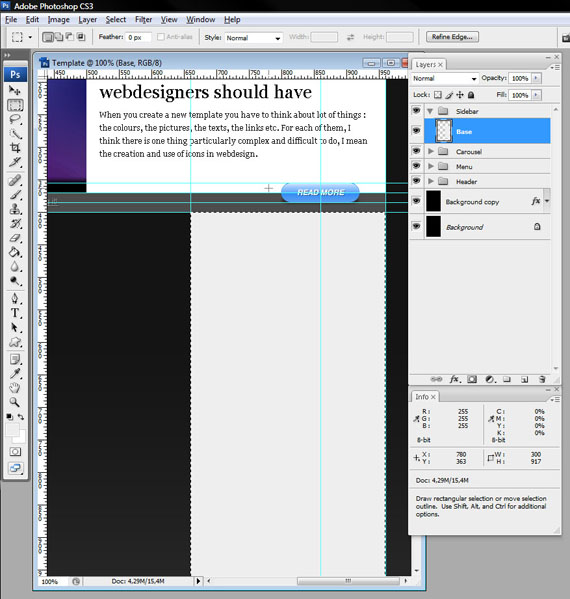Delete layer with trash icon
This screenshot has width=570, height=599.
pyautogui.click(x=542, y=379)
